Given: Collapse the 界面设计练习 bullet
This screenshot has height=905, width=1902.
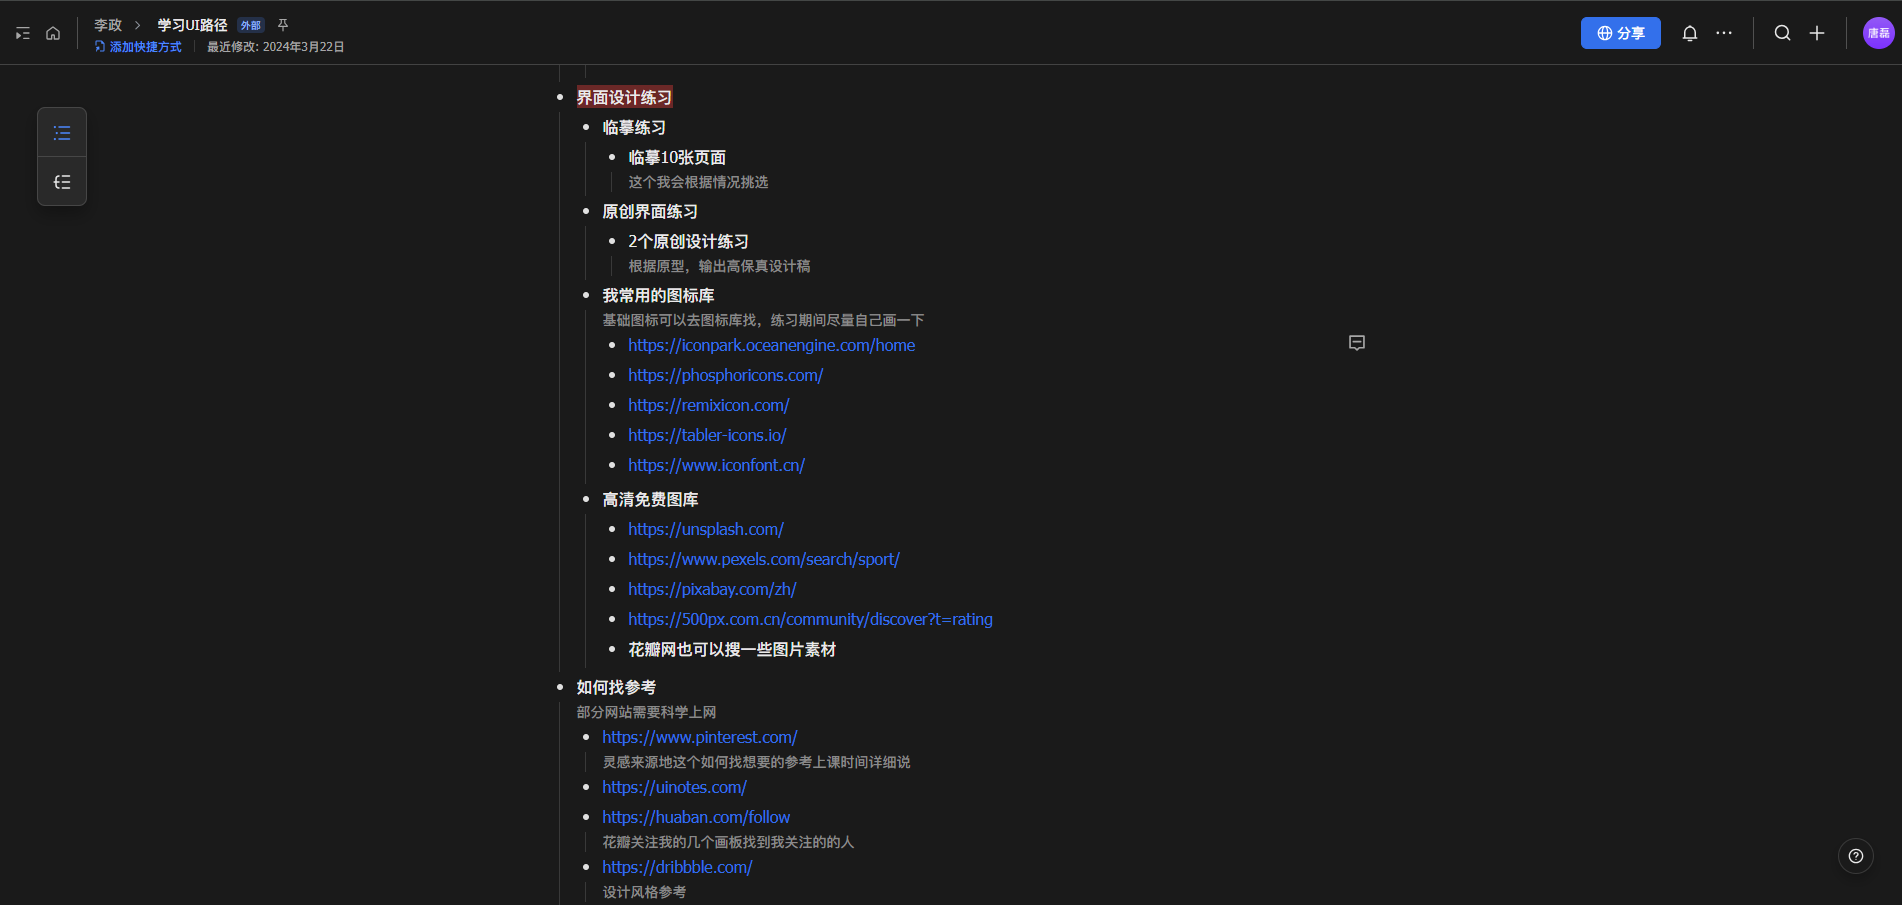Looking at the screenshot, I should coord(560,98).
